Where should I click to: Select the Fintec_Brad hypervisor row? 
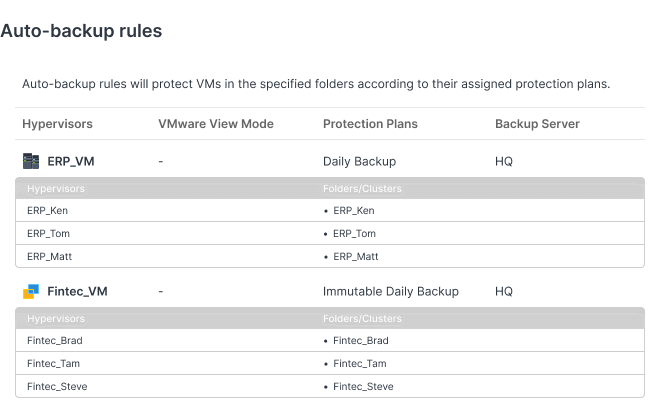point(54,341)
